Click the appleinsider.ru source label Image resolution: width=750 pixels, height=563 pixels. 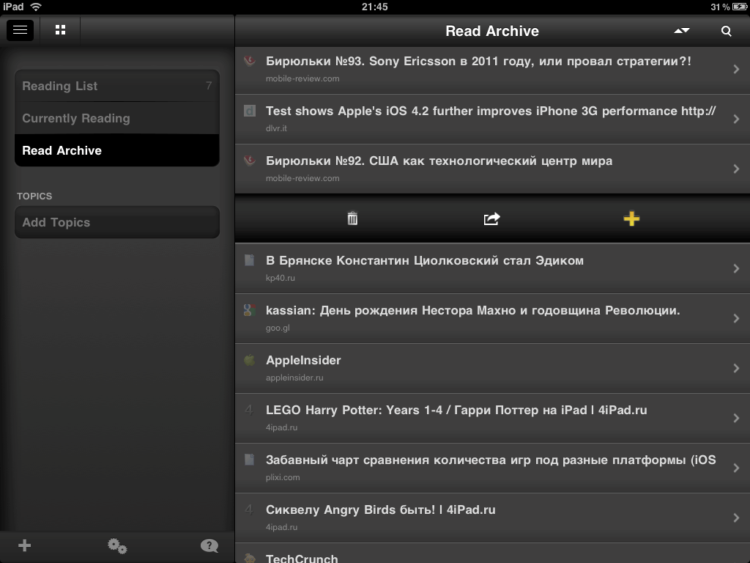pos(294,378)
